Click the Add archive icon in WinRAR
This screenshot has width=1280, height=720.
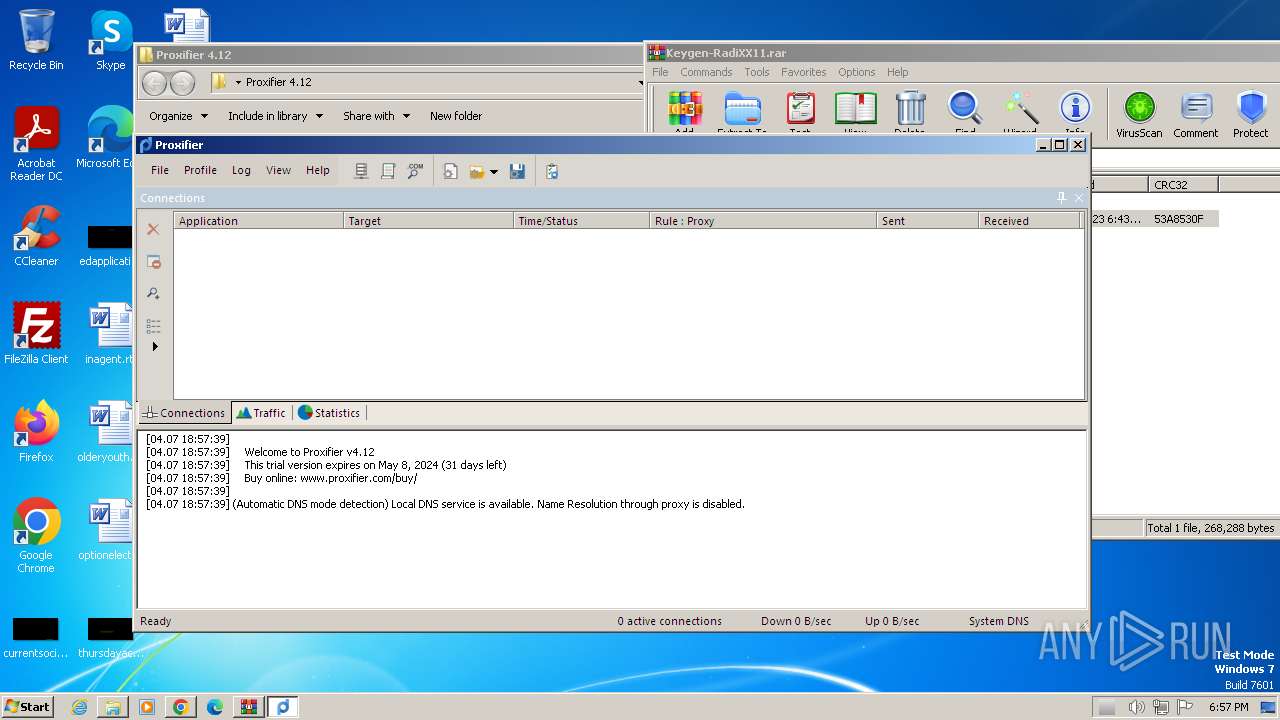pyautogui.click(x=685, y=111)
